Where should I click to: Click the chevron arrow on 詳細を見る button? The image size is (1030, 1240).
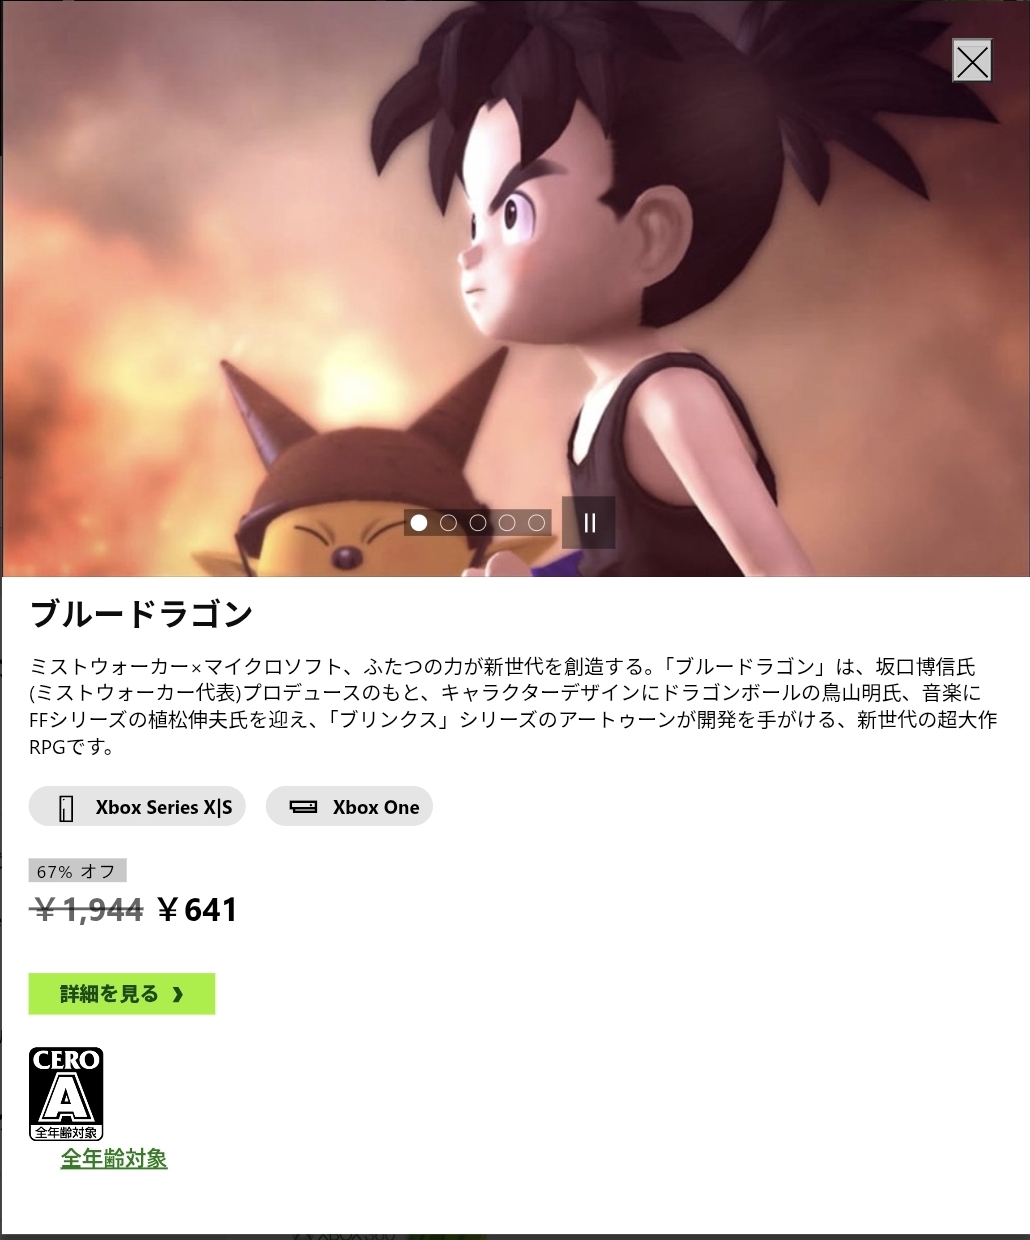click(x=178, y=994)
